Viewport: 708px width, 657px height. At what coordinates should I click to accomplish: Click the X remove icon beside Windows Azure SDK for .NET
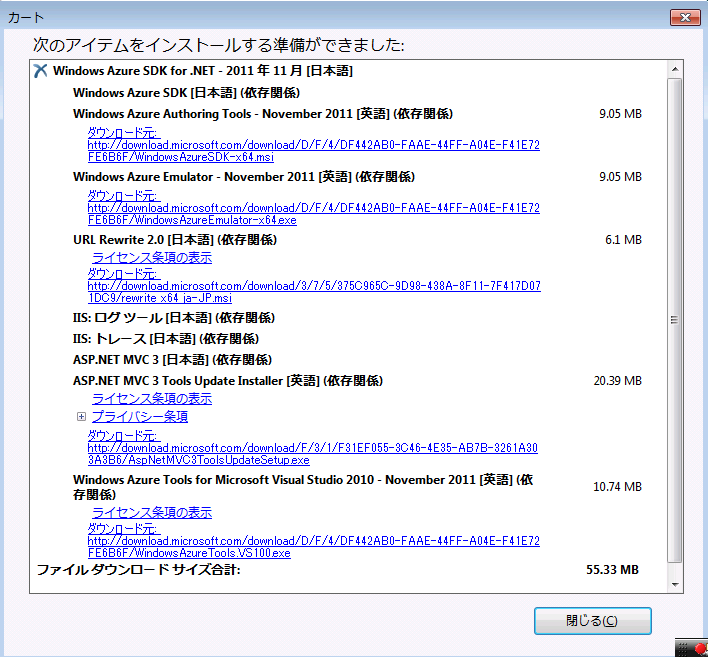(x=40, y=71)
